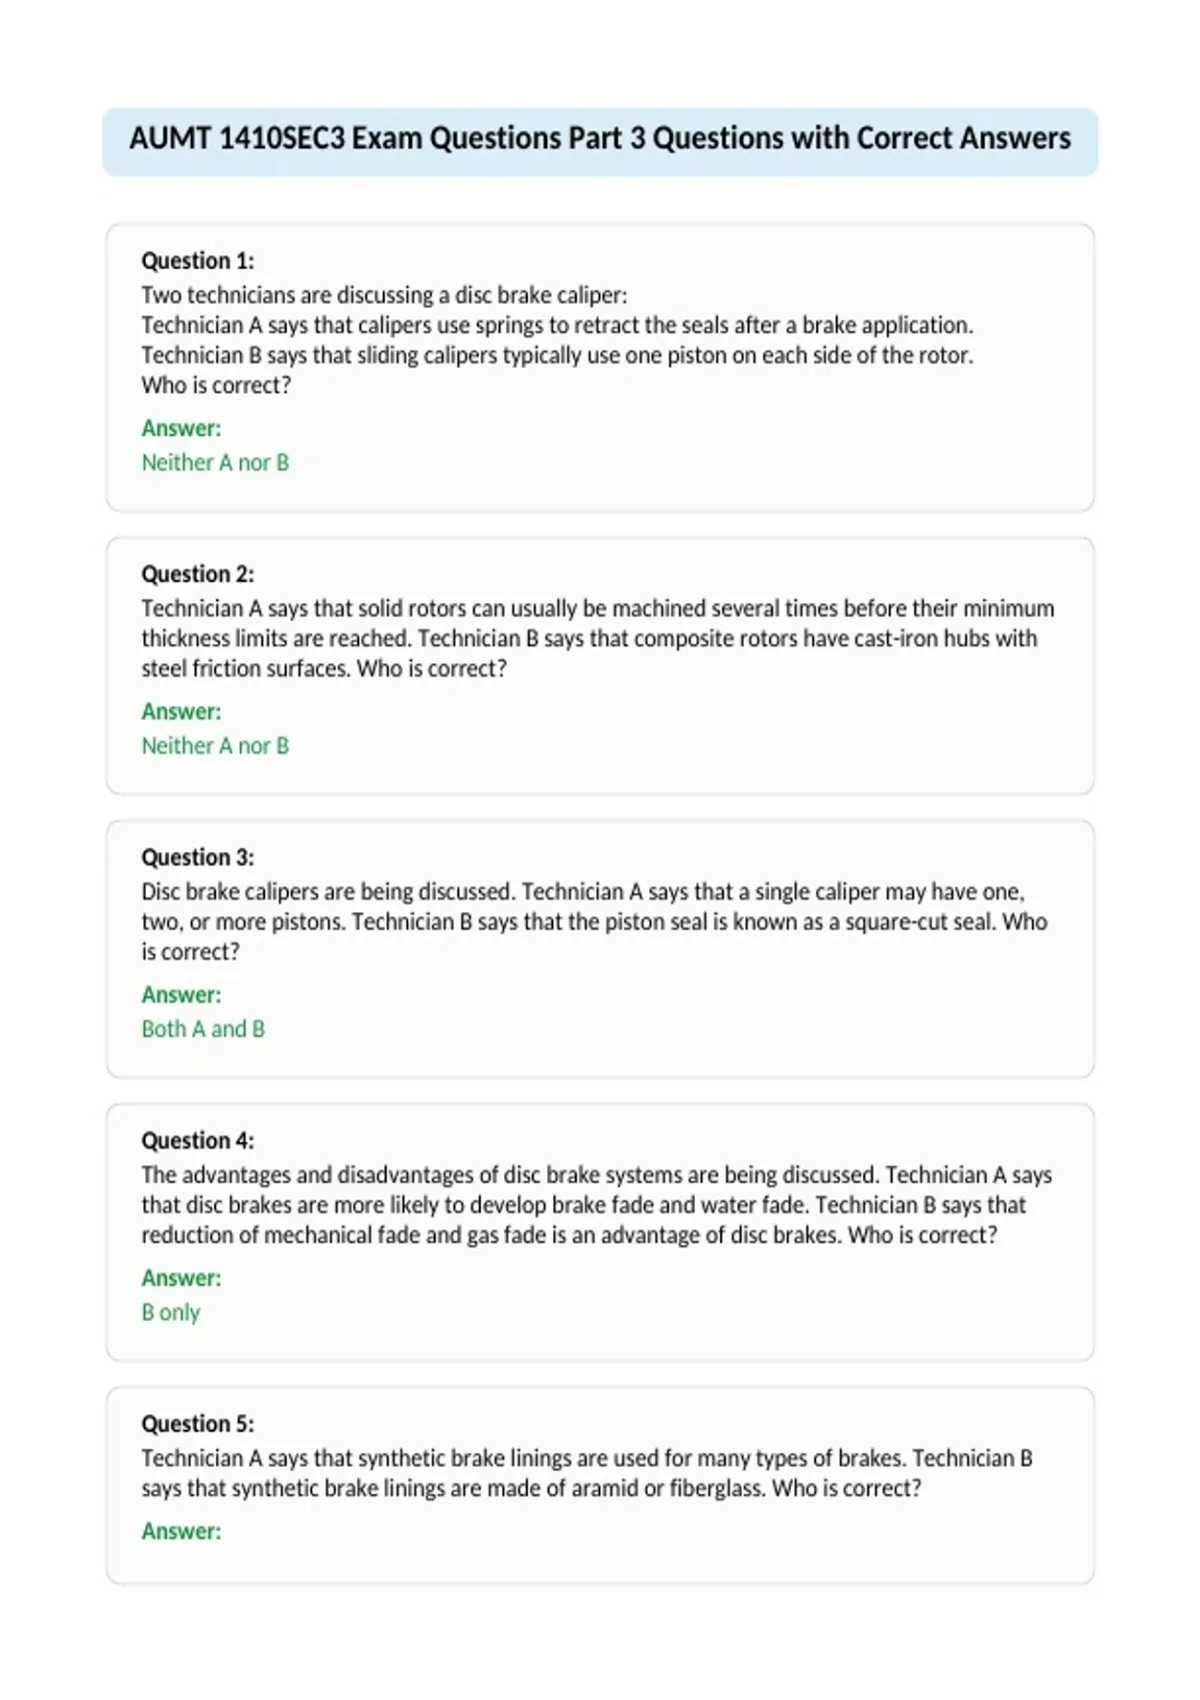Click the Question 3 heading

coord(198,857)
